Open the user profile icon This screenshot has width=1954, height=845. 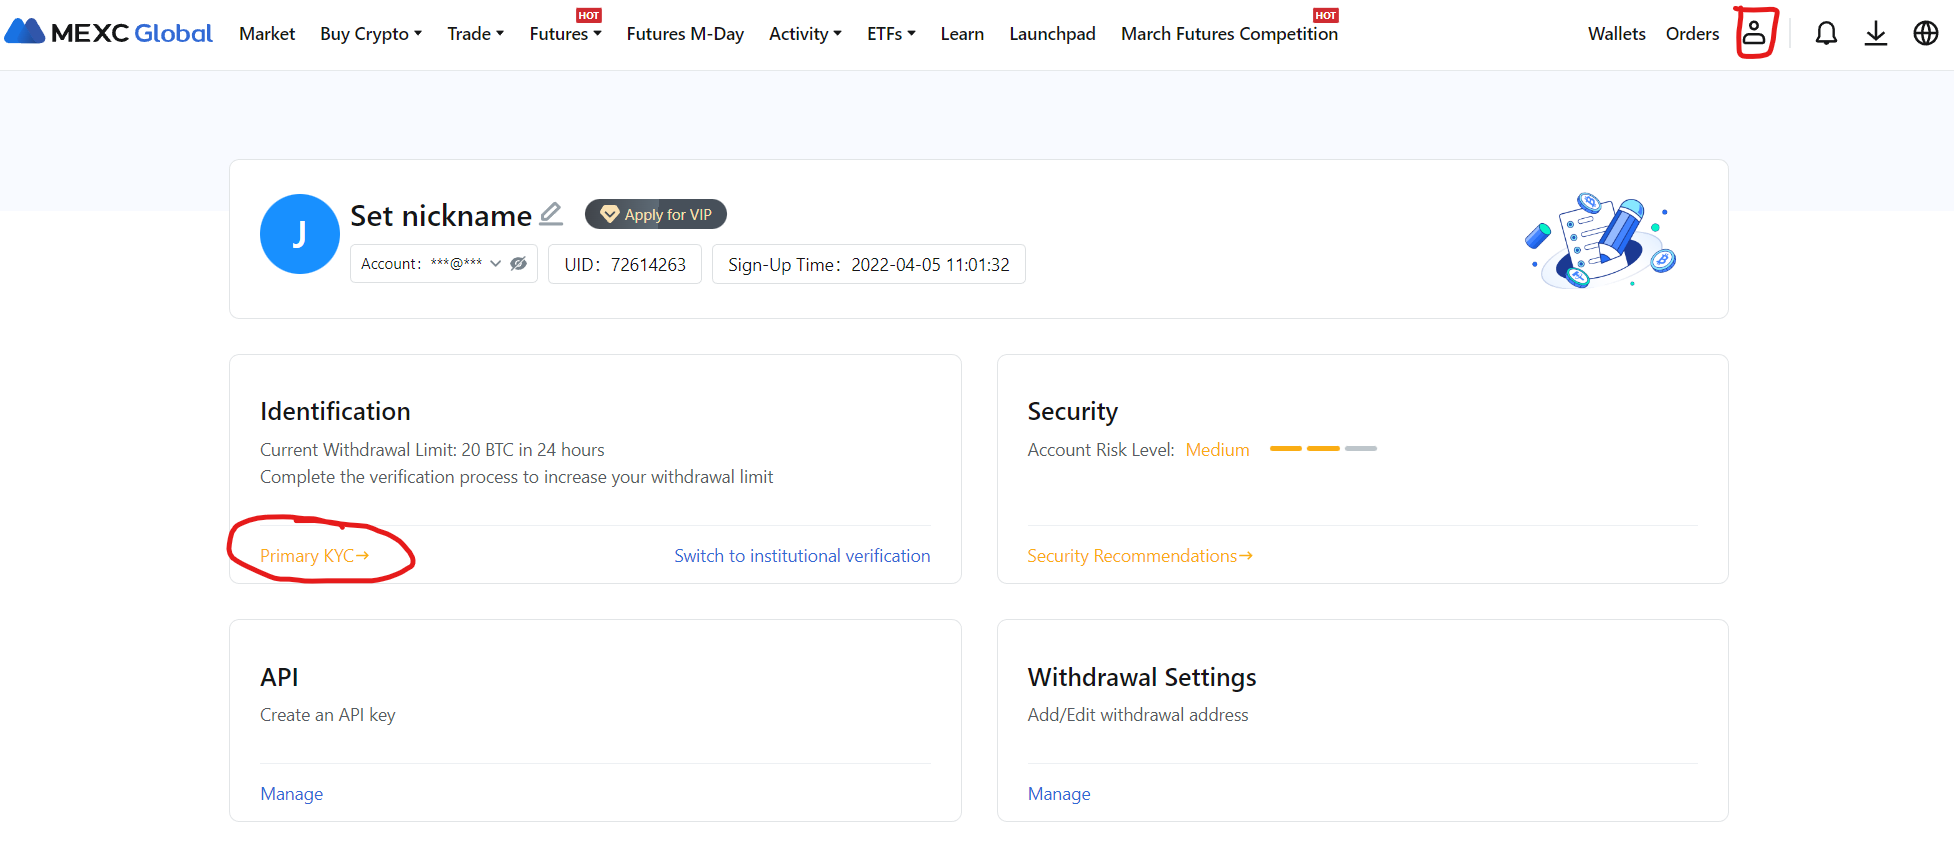pos(1754,33)
